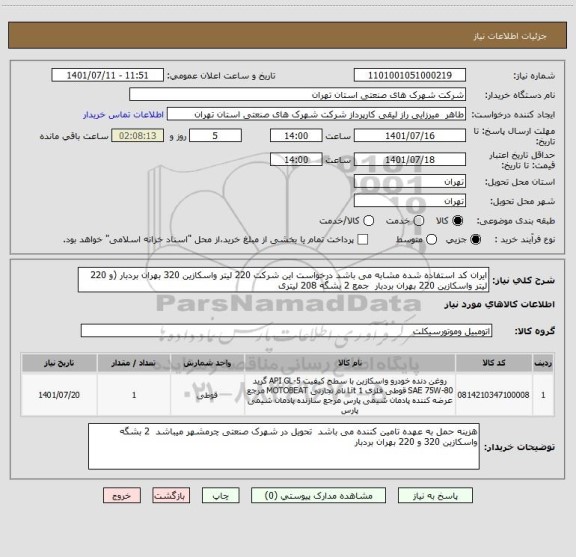Click the price validity date 1401/07/18

tap(410, 159)
